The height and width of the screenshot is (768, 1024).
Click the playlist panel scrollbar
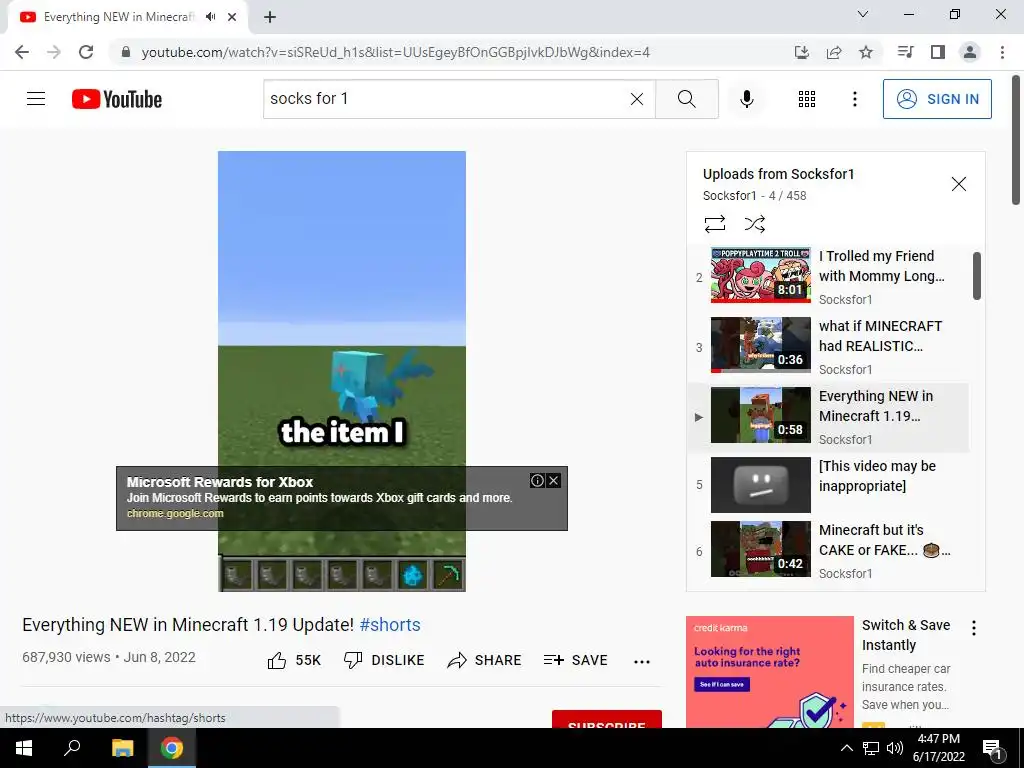(x=977, y=276)
